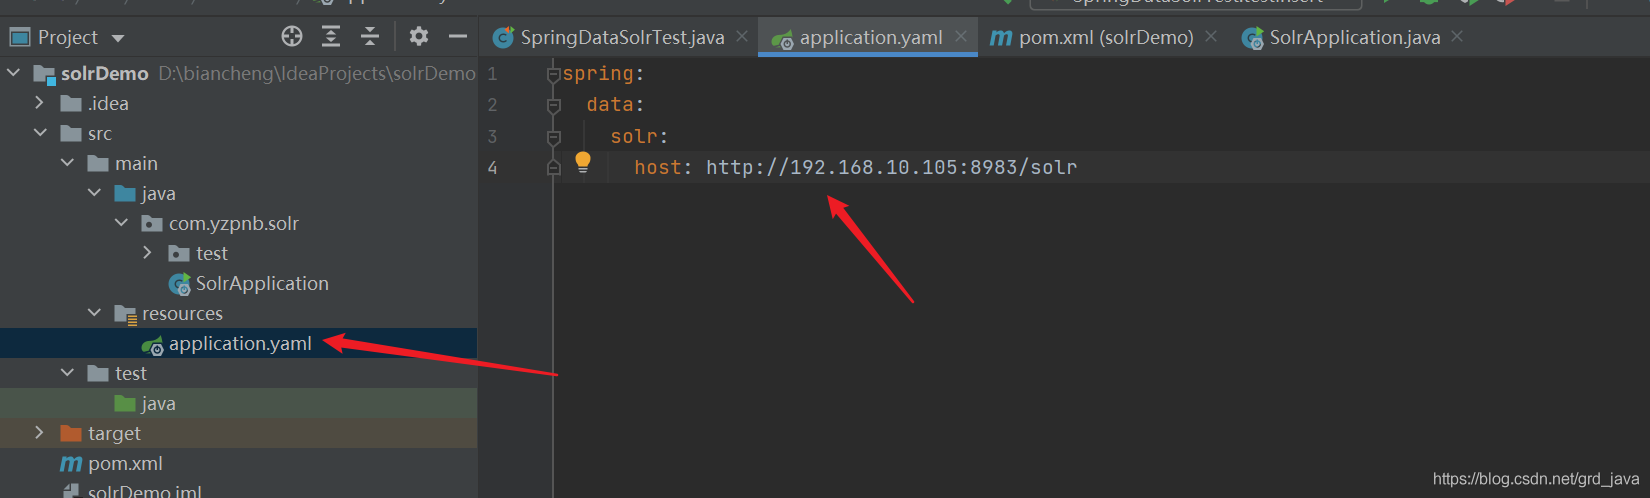1650x498 pixels.
Task: Click the fold marker beside spring:
Action: point(553,74)
